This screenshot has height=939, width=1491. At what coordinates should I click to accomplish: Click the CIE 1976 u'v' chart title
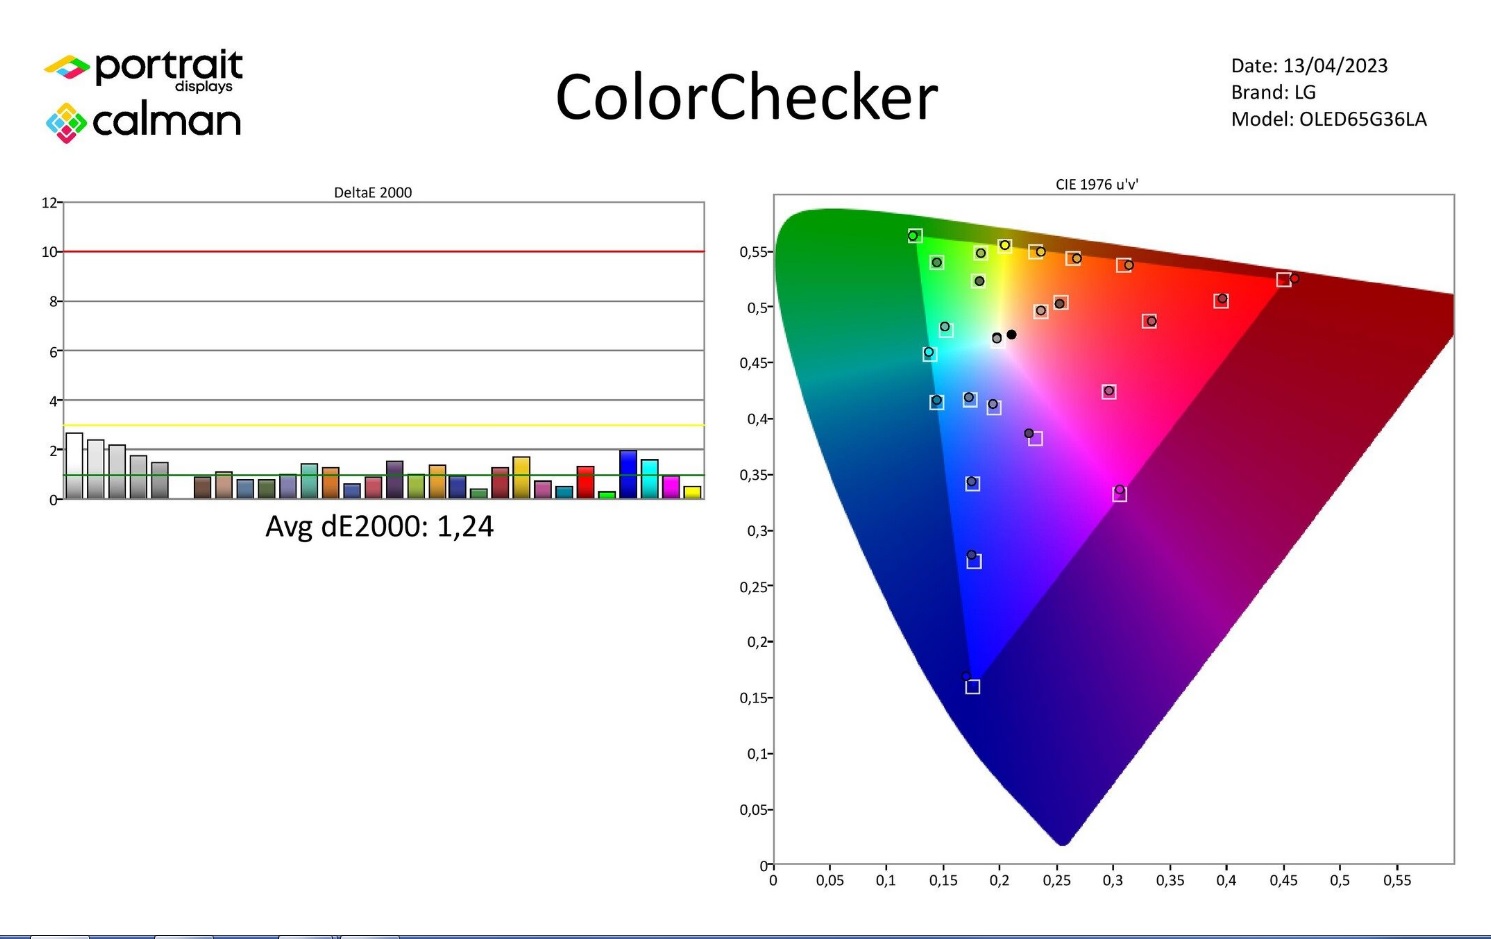coord(1097,184)
